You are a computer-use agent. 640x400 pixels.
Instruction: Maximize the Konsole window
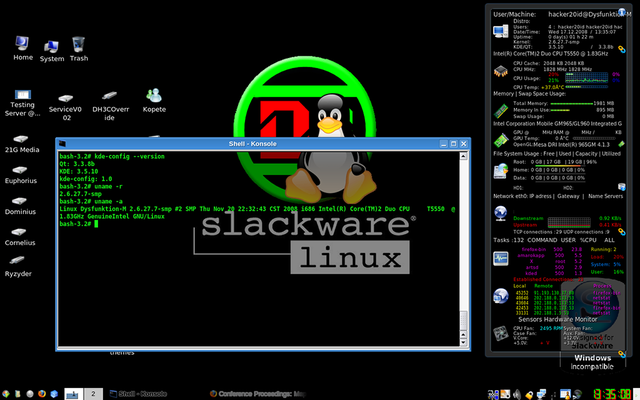[x=453, y=144]
